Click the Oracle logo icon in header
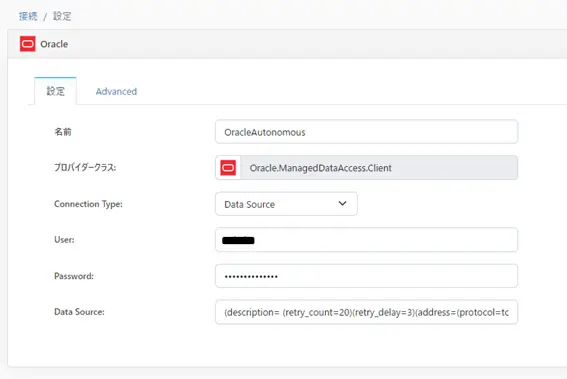 [27, 44]
